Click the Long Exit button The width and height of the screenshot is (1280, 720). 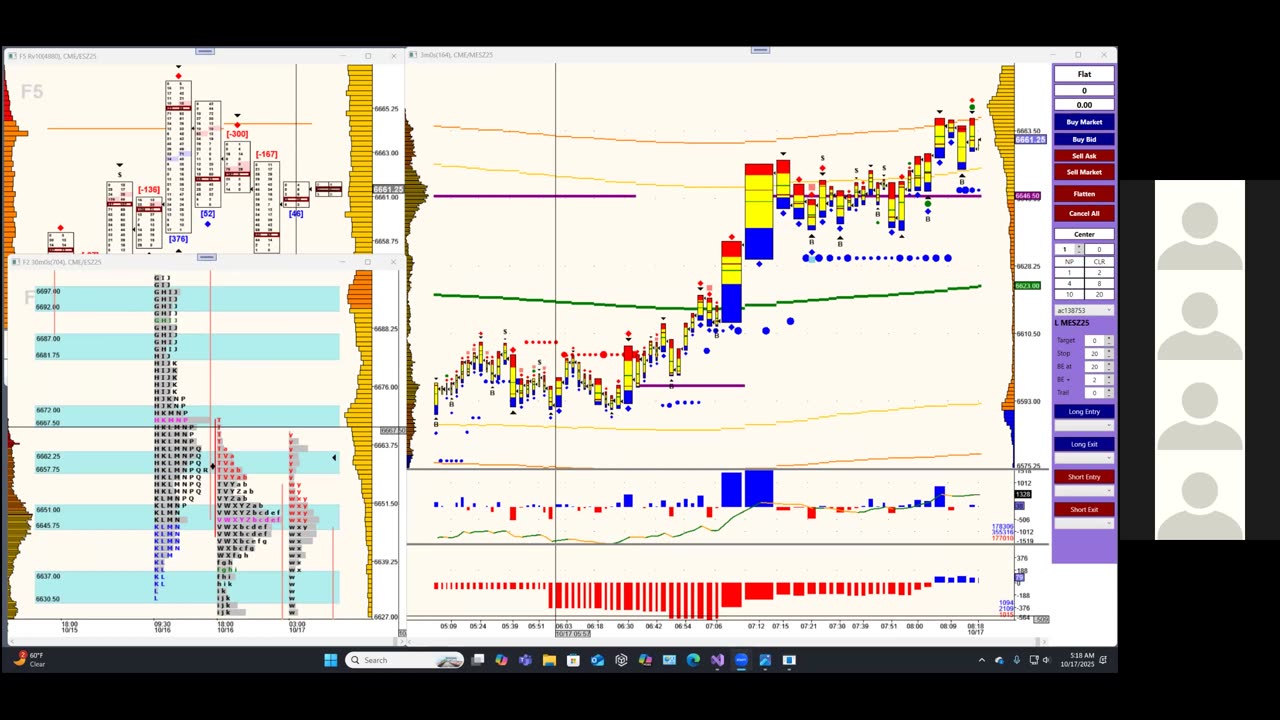click(1084, 444)
